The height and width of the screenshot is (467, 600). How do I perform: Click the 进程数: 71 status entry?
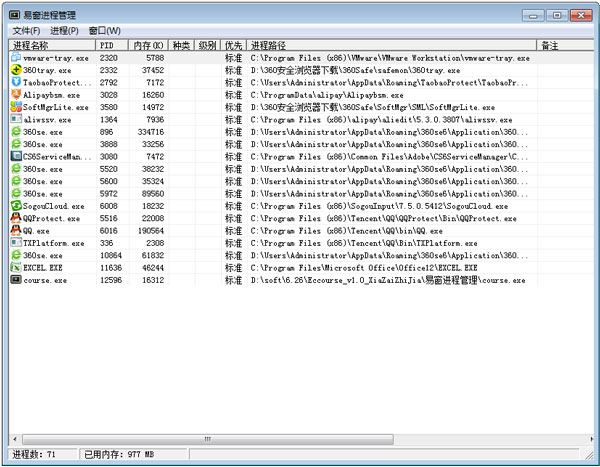(x=42, y=454)
